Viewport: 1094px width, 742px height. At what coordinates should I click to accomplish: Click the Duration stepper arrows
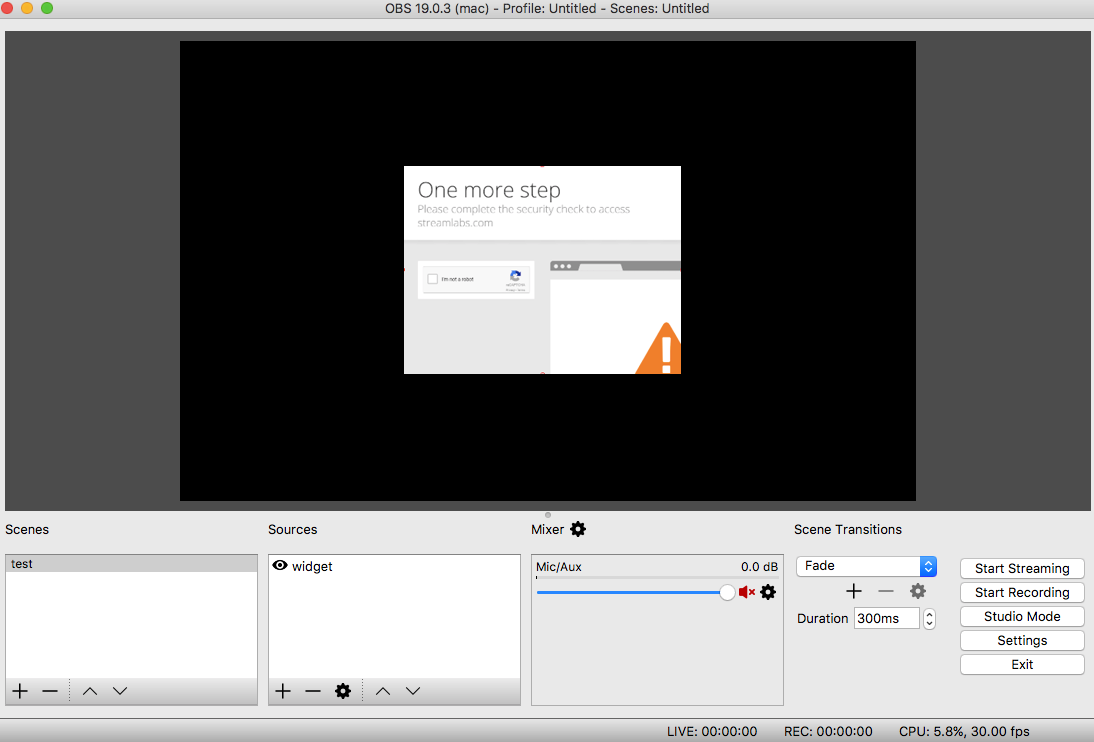[x=929, y=618]
